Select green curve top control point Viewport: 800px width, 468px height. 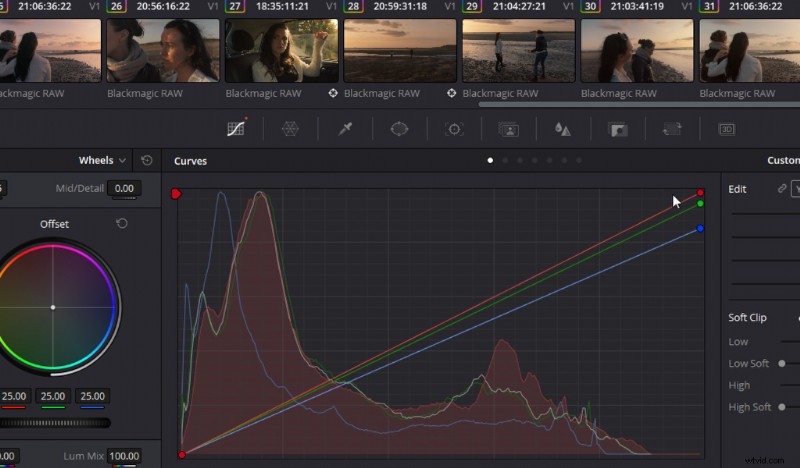[x=700, y=204]
